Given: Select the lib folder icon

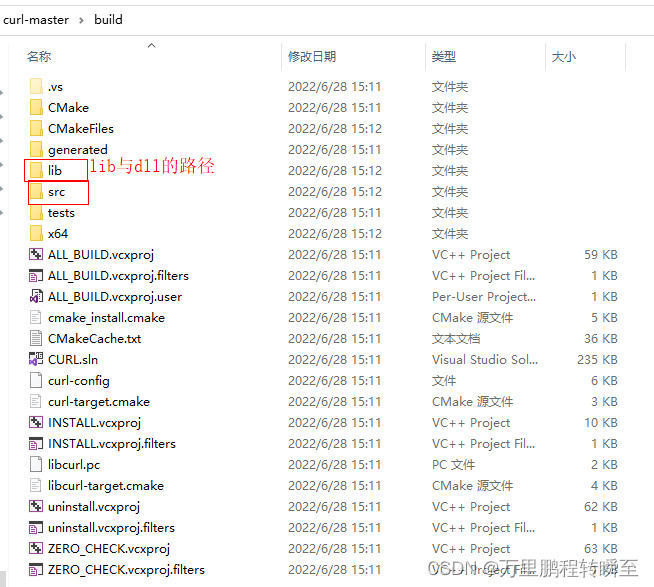Looking at the screenshot, I should 36,170.
